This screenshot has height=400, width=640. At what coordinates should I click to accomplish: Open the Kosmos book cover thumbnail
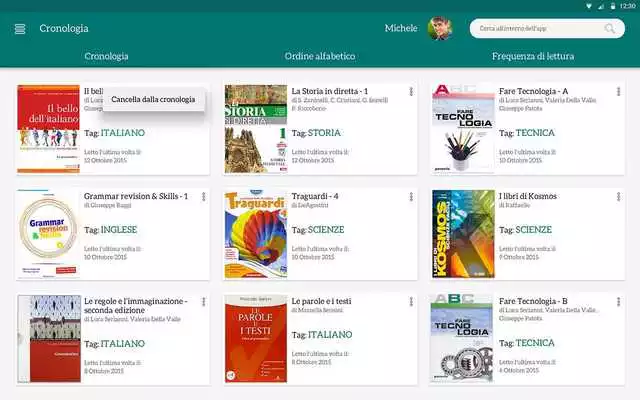[x=462, y=233]
